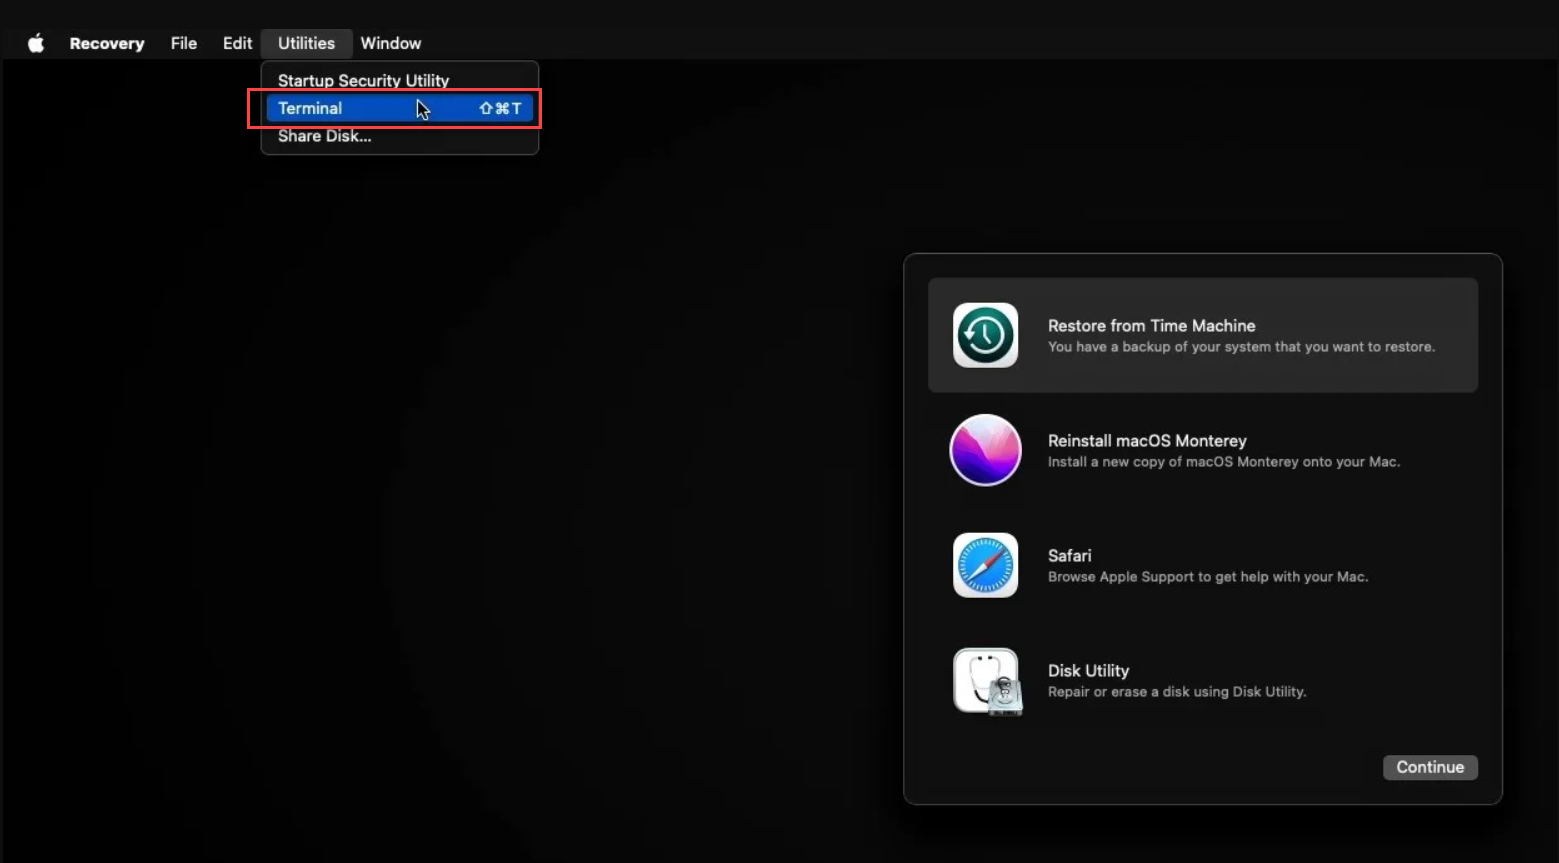1559x863 pixels.
Task: Select the Safari option title
Action: tap(1069, 555)
